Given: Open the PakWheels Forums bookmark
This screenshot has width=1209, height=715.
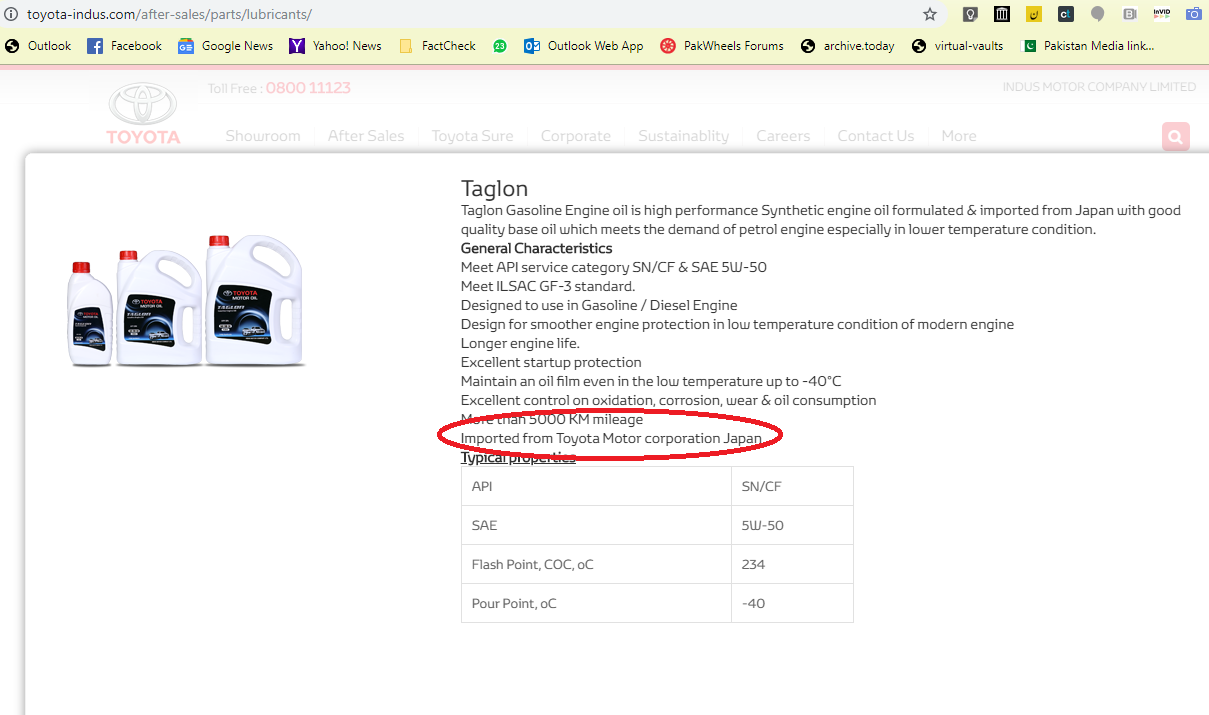Looking at the screenshot, I should 722,46.
